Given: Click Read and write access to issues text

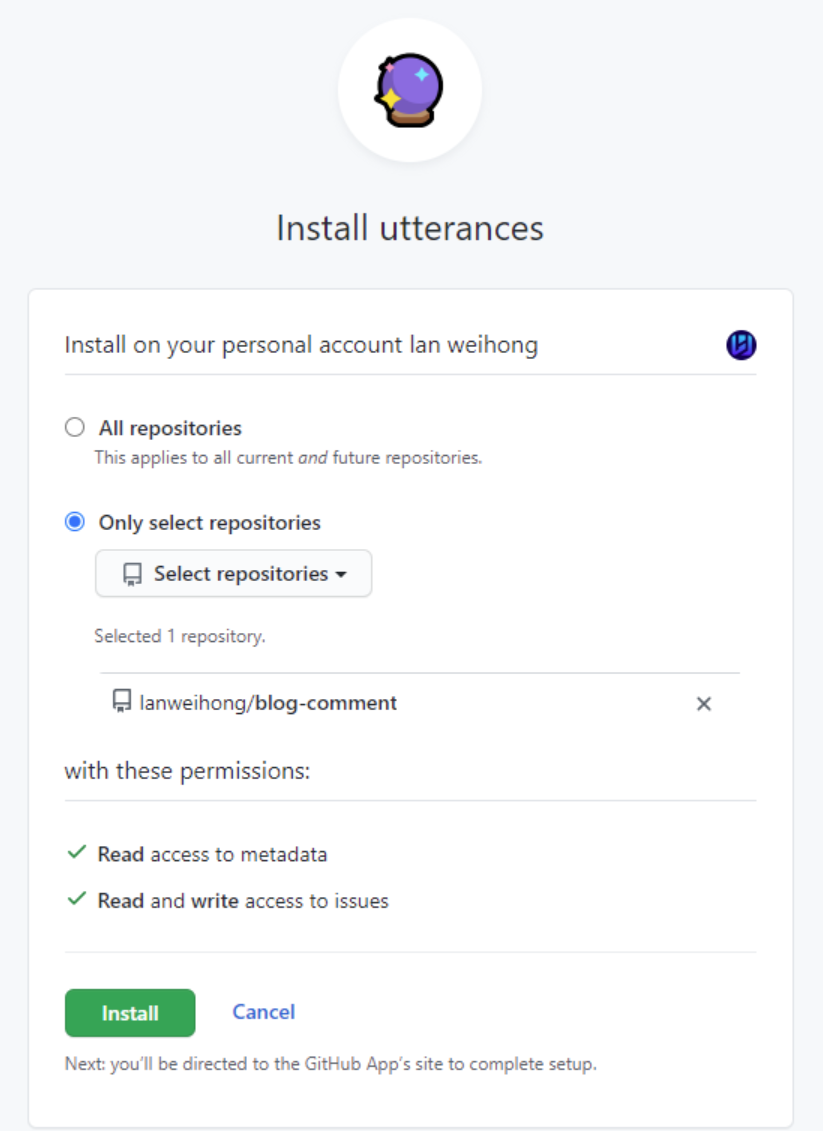Looking at the screenshot, I should (243, 901).
